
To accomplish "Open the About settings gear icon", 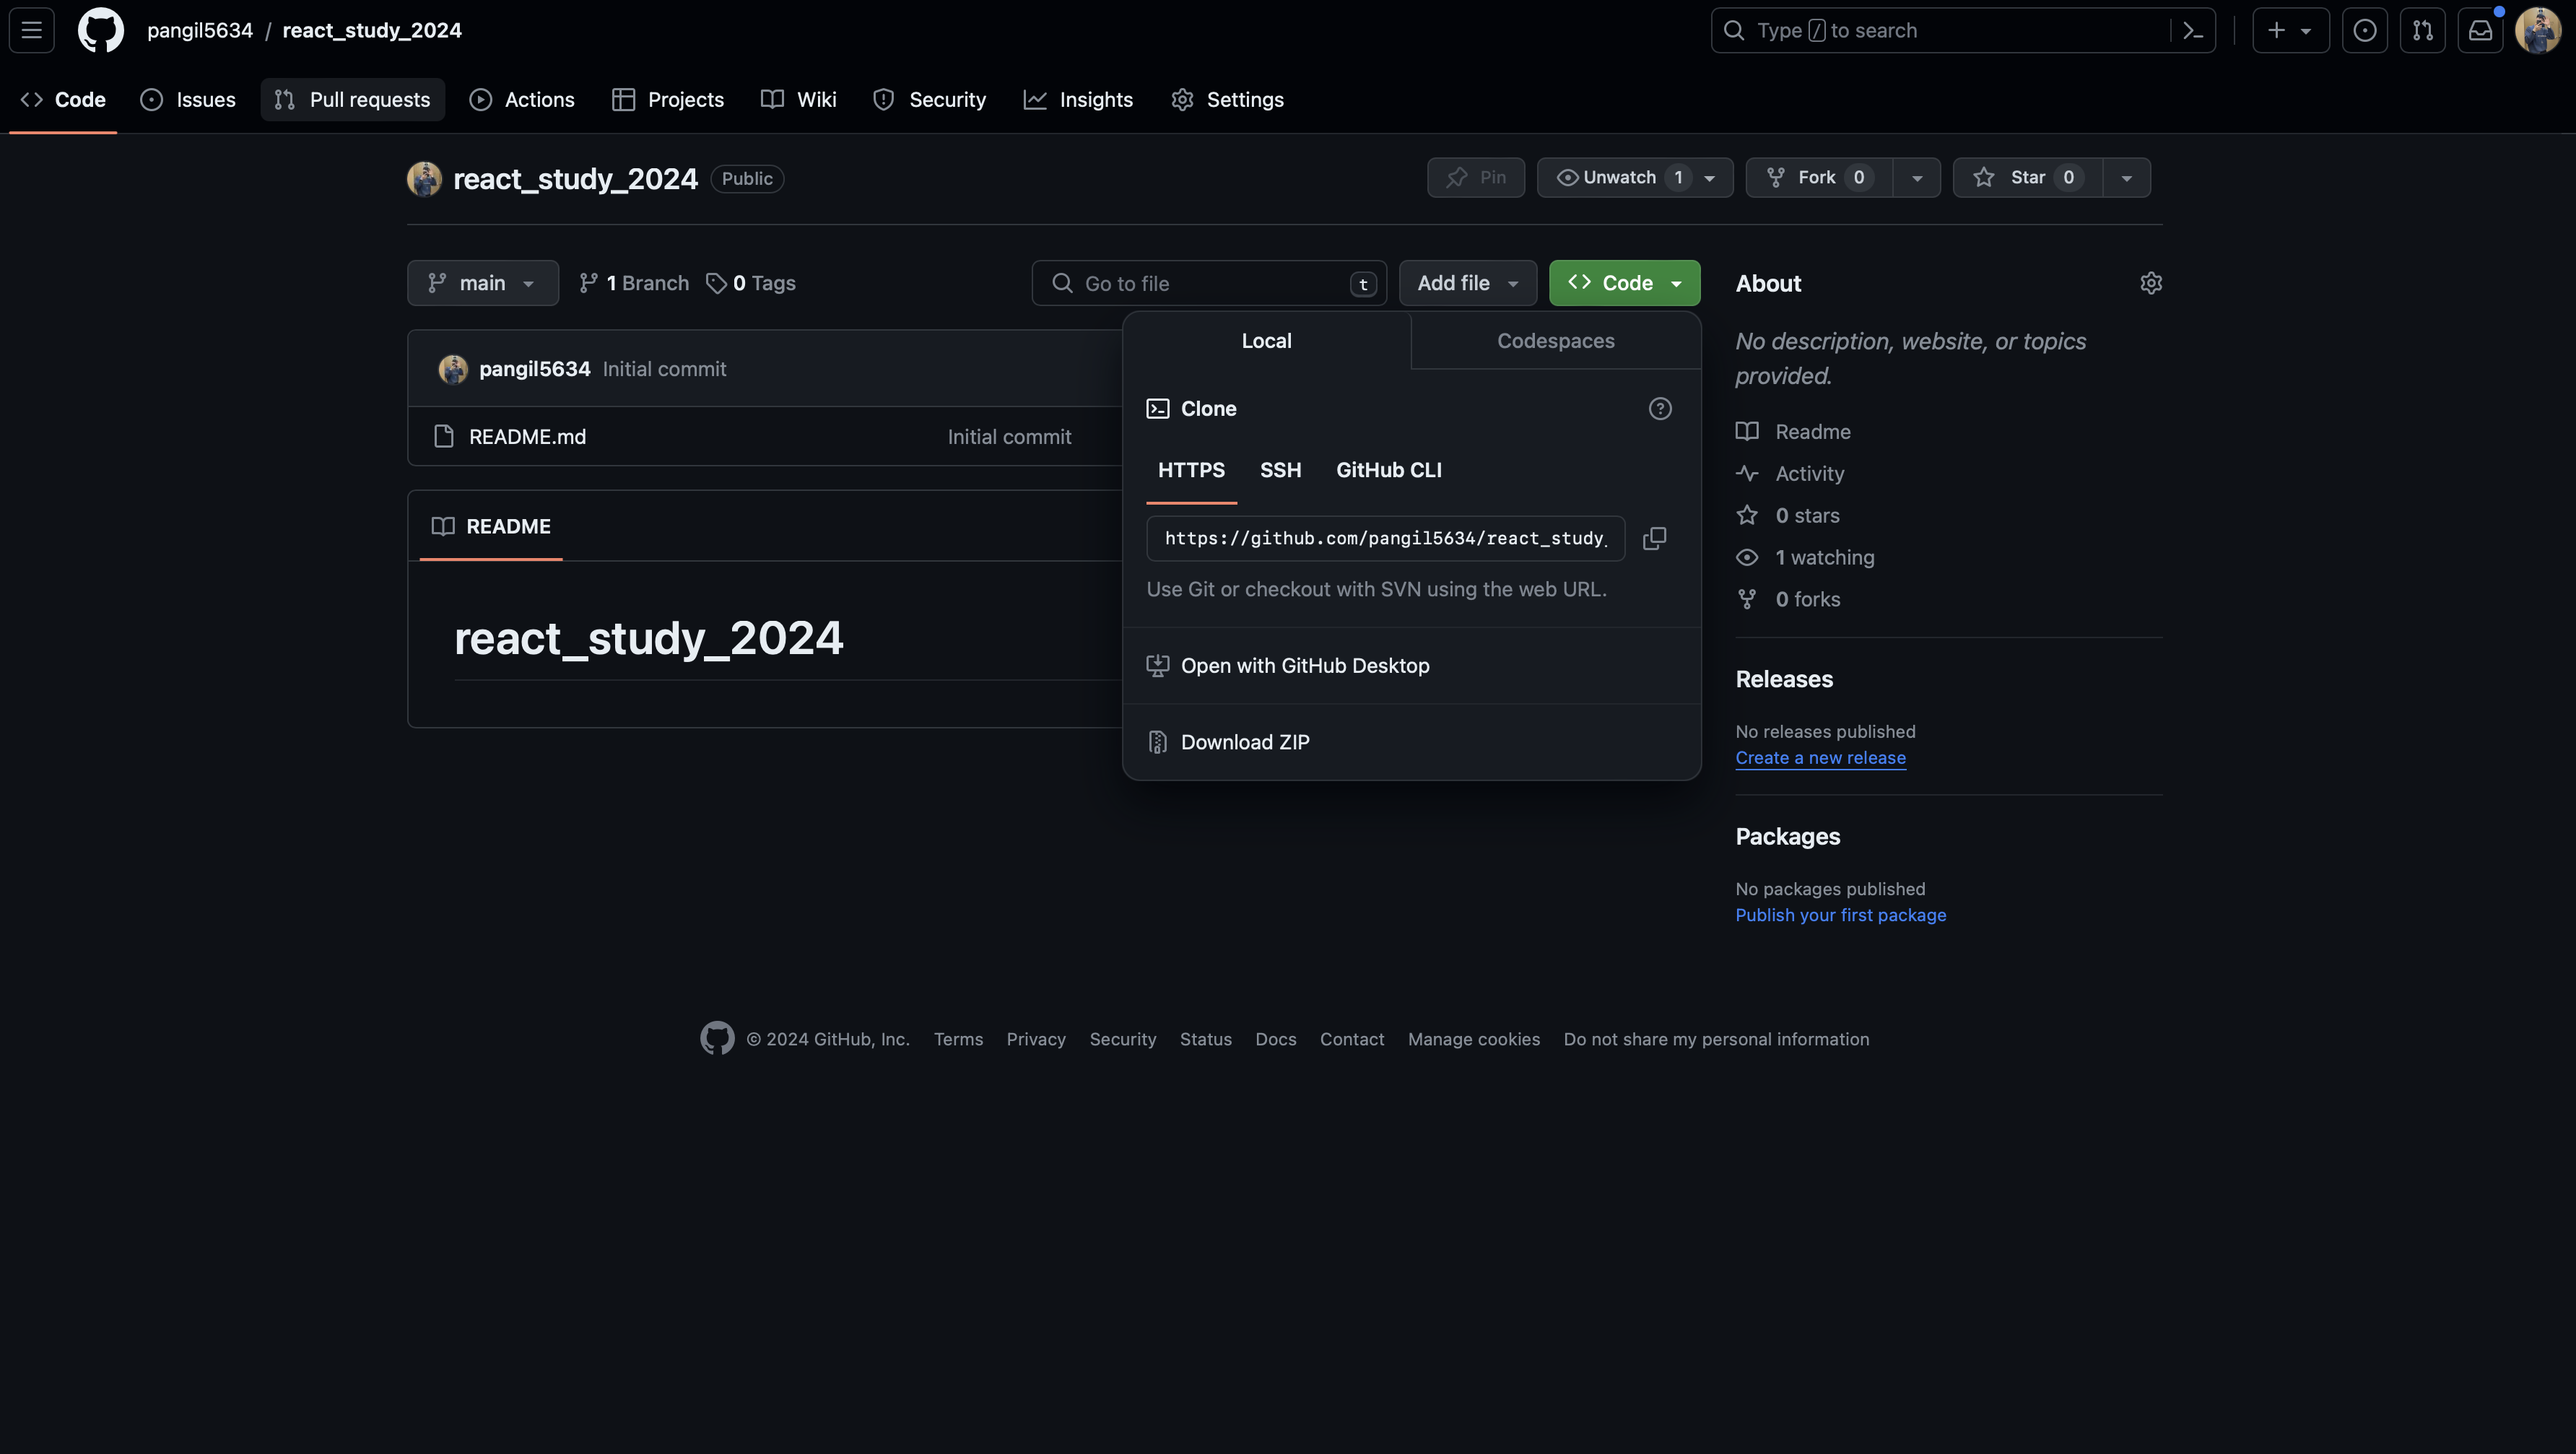I will tap(2151, 283).
